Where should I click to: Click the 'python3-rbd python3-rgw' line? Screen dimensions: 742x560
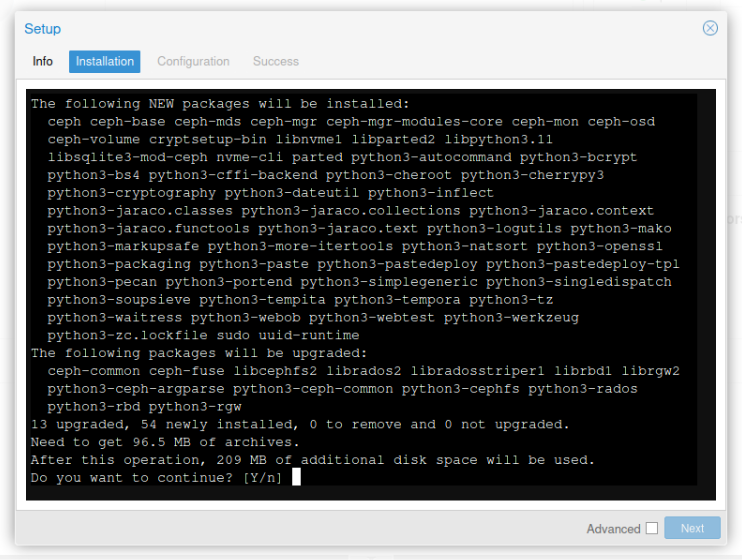[144, 407]
